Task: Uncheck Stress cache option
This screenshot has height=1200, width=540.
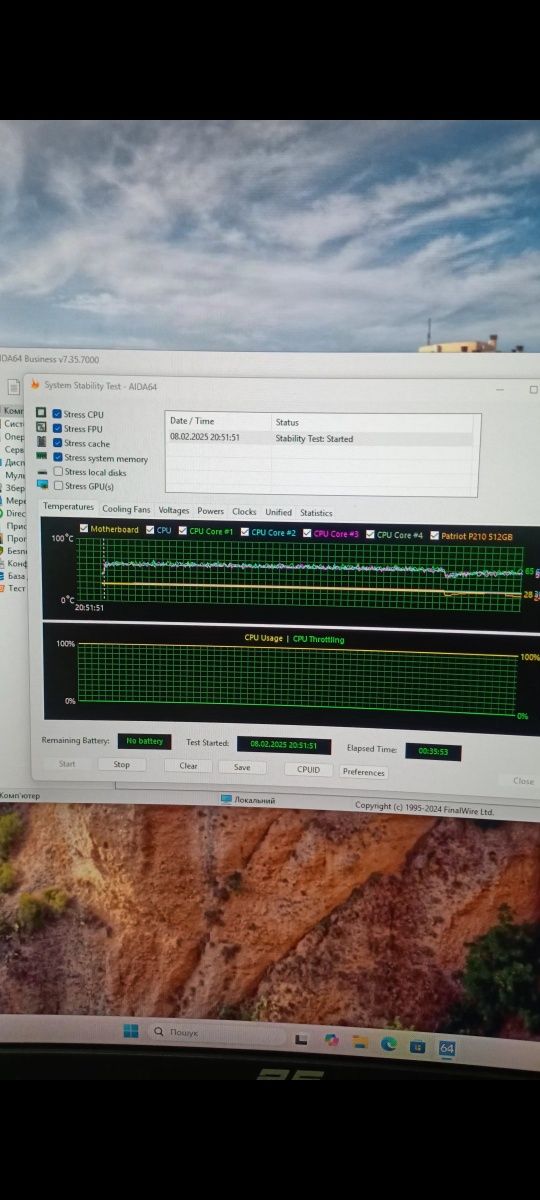Action: tap(57, 442)
